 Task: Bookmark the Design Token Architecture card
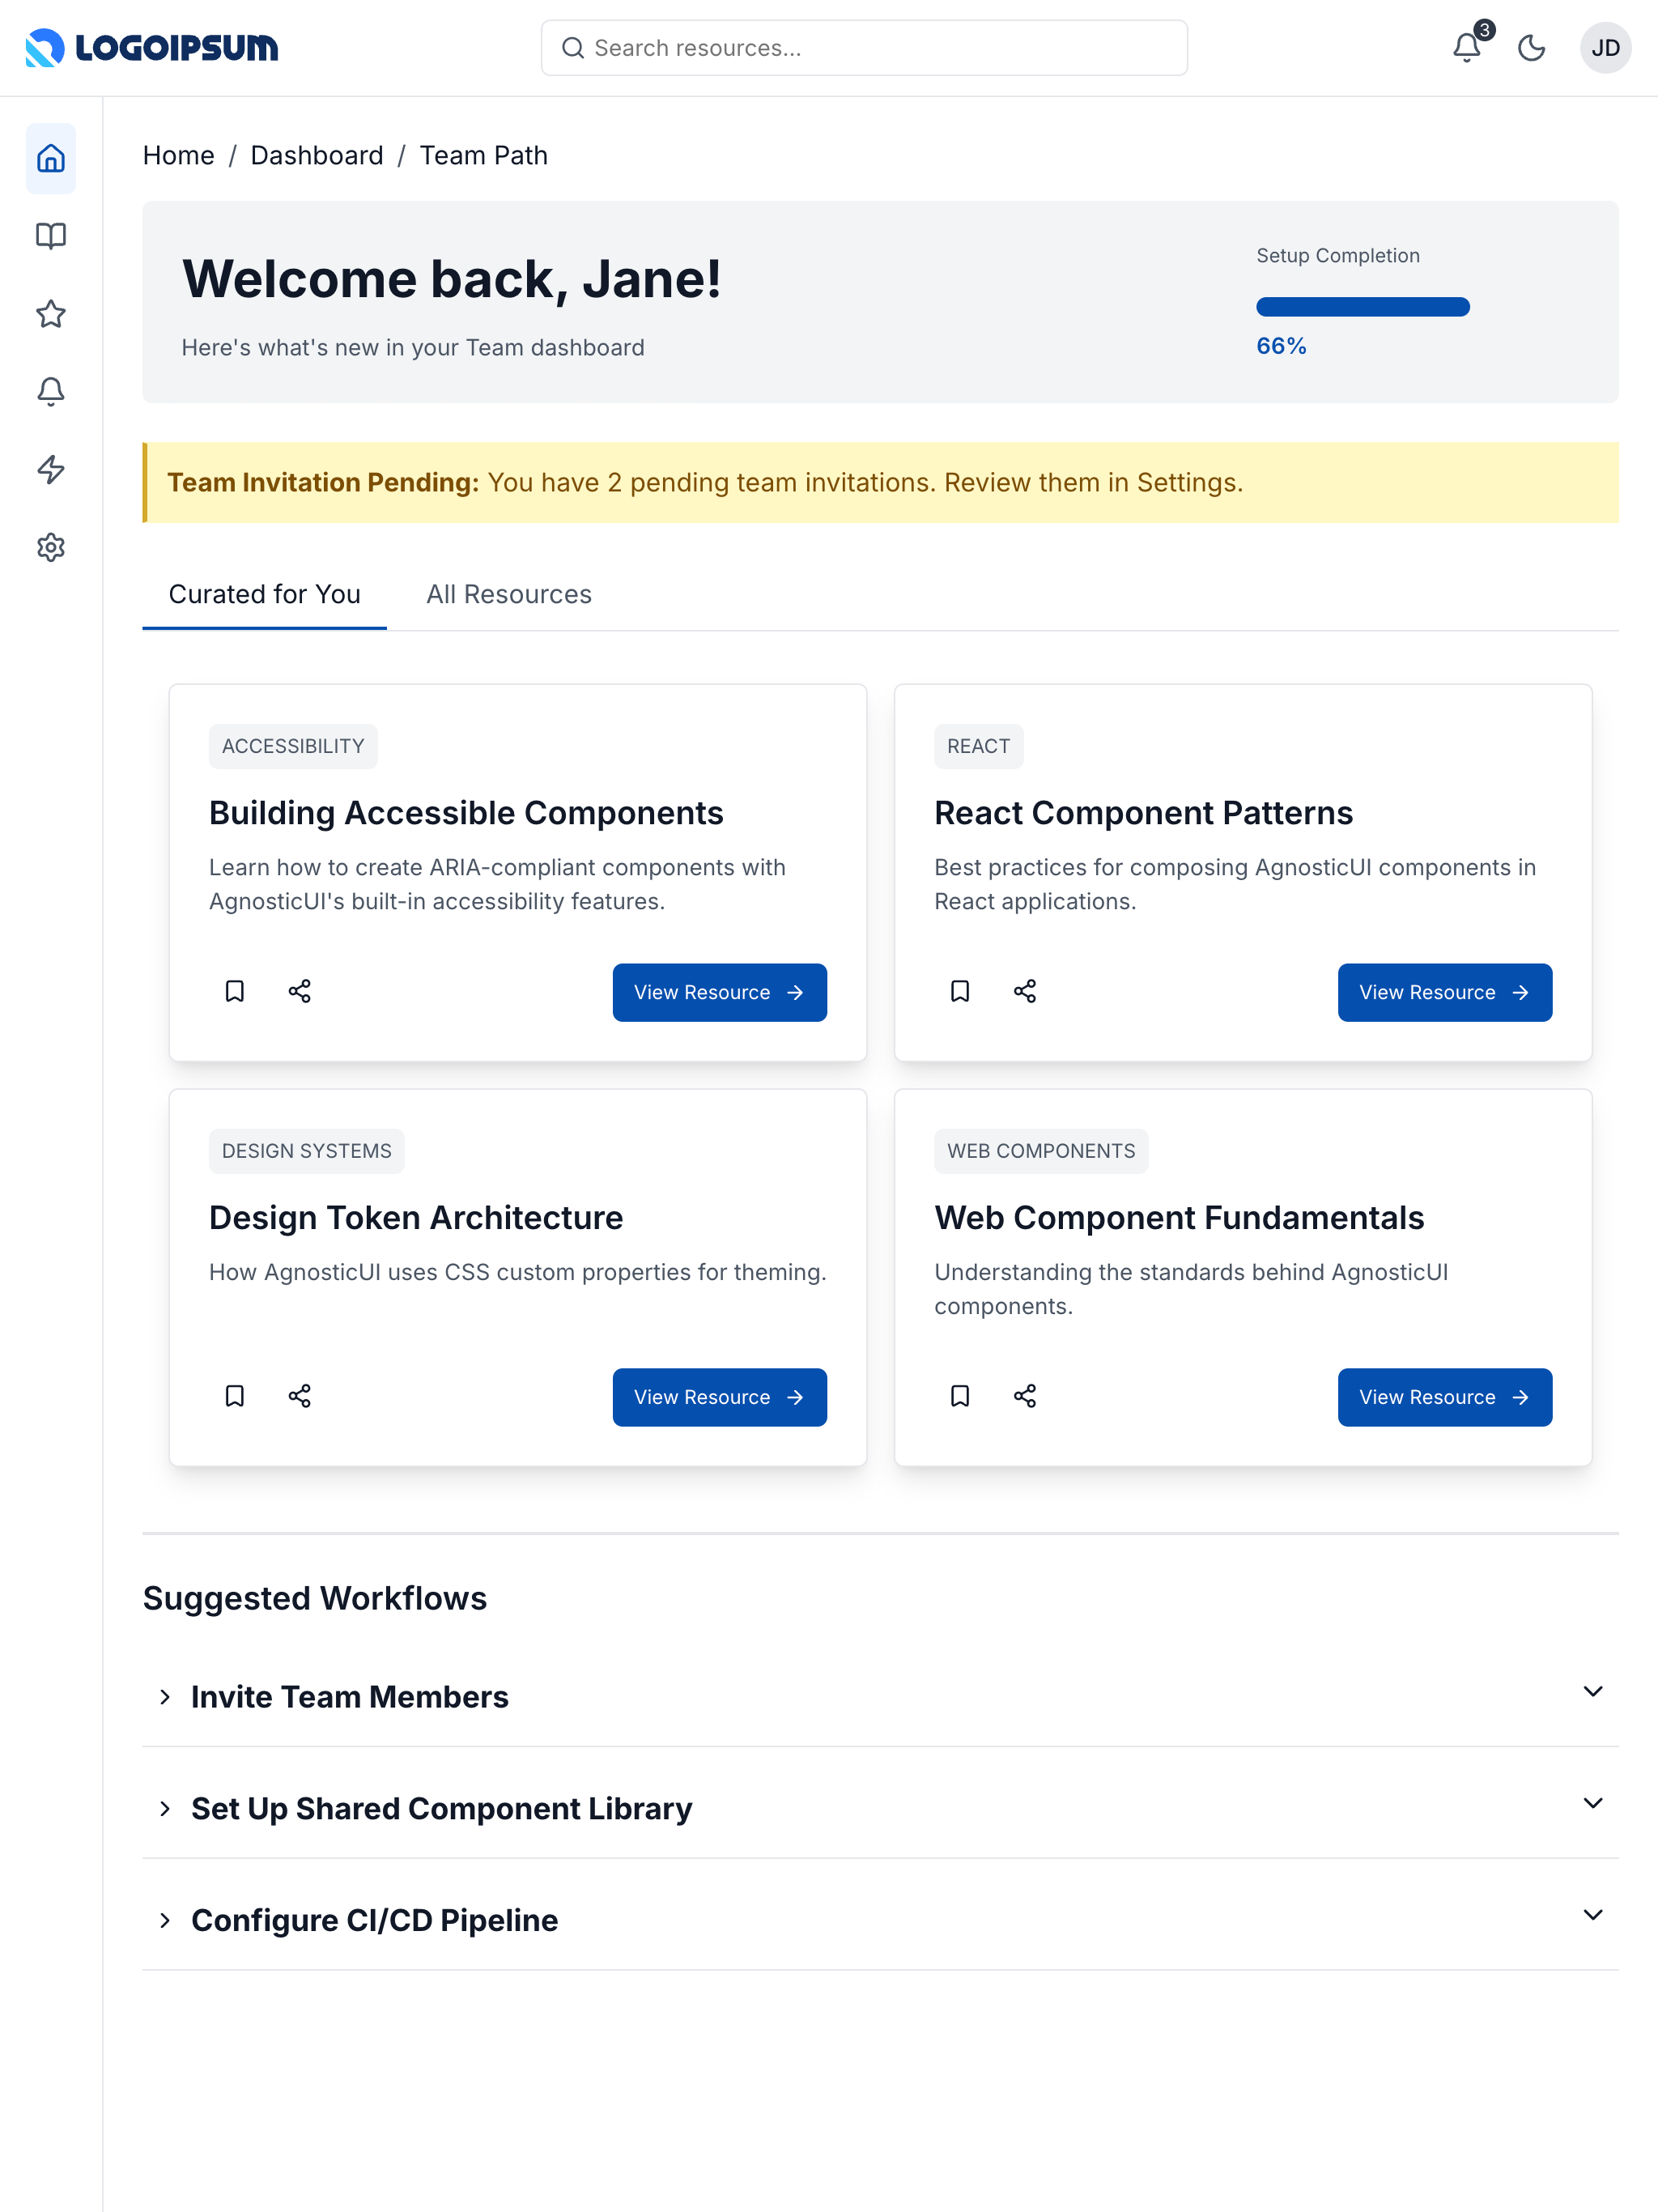235,1396
